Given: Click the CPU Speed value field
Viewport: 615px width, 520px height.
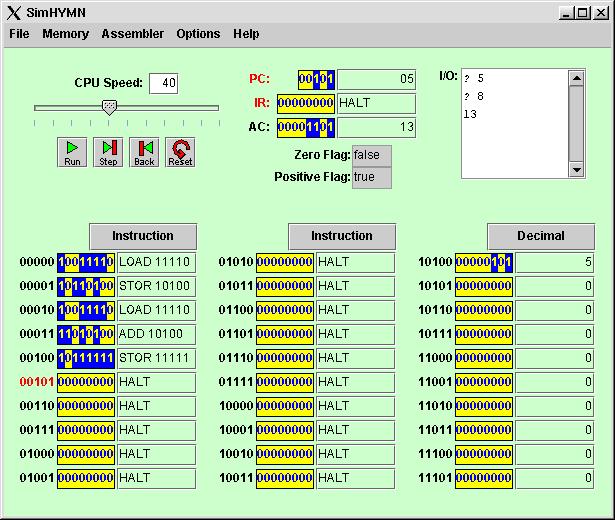Looking at the screenshot, I should [x=164, y=83].
